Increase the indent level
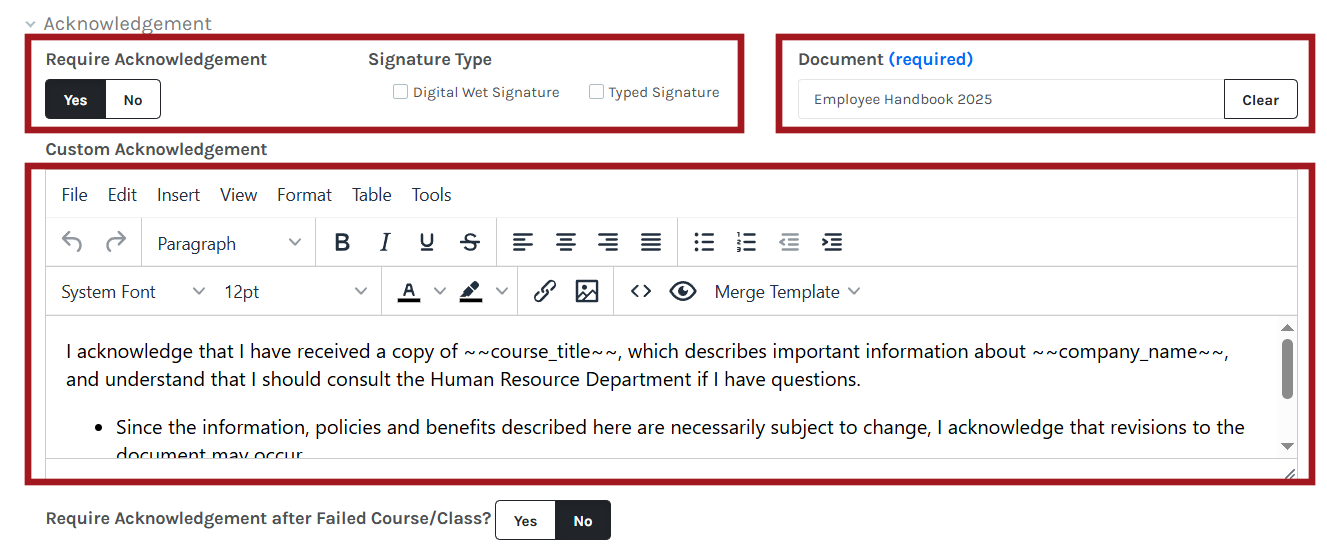Image resolution: width=1327 pixels, height=556 pixels. [x=832, y=242]
